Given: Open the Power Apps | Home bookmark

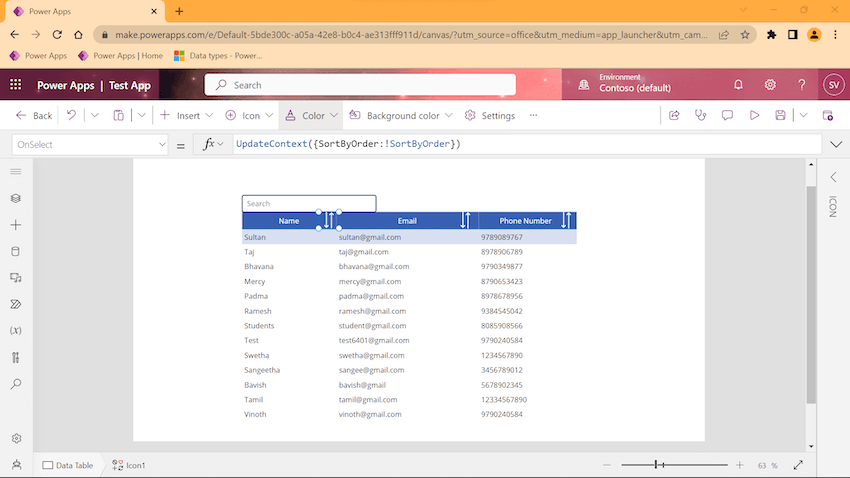Looking at the screenshot, I should (120, 55).
